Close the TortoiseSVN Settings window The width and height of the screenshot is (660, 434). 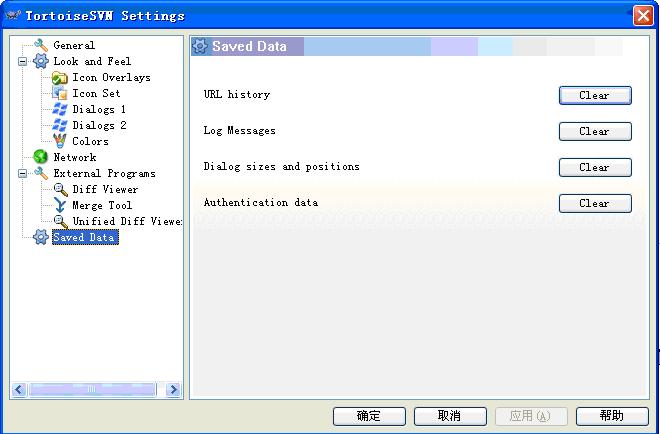[643, 16]
